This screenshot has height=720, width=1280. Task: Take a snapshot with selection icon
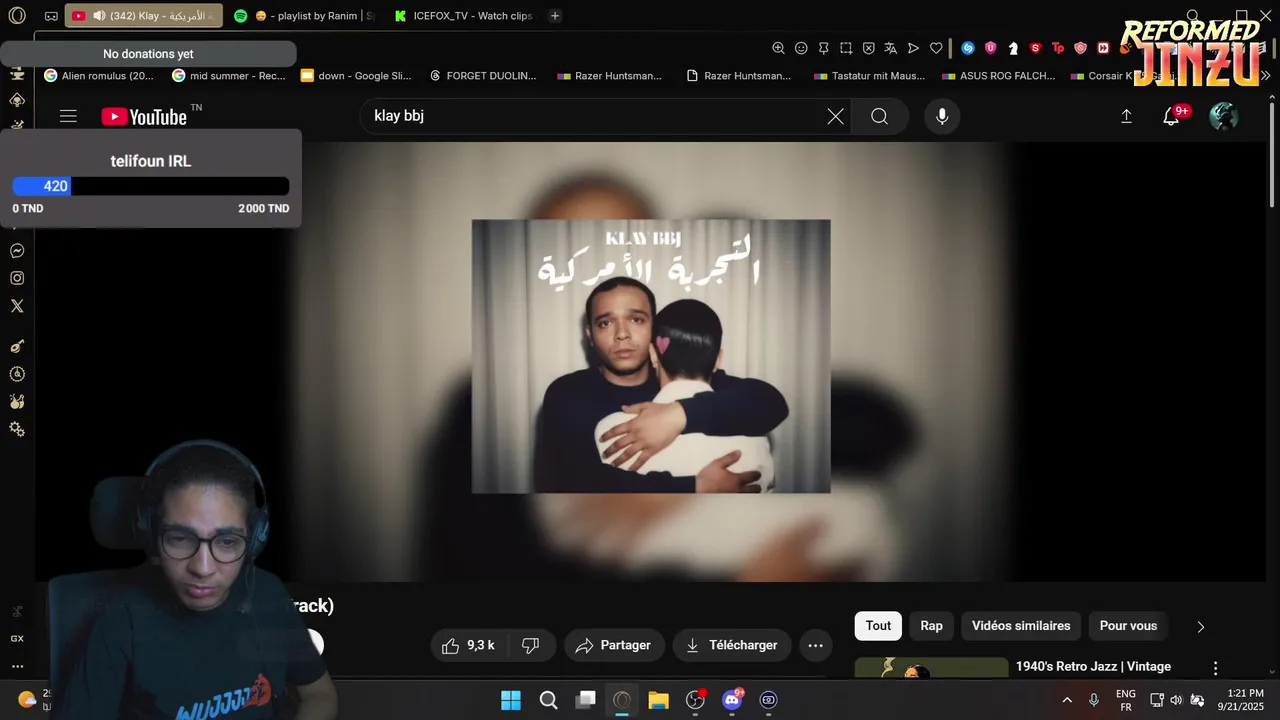846,48
